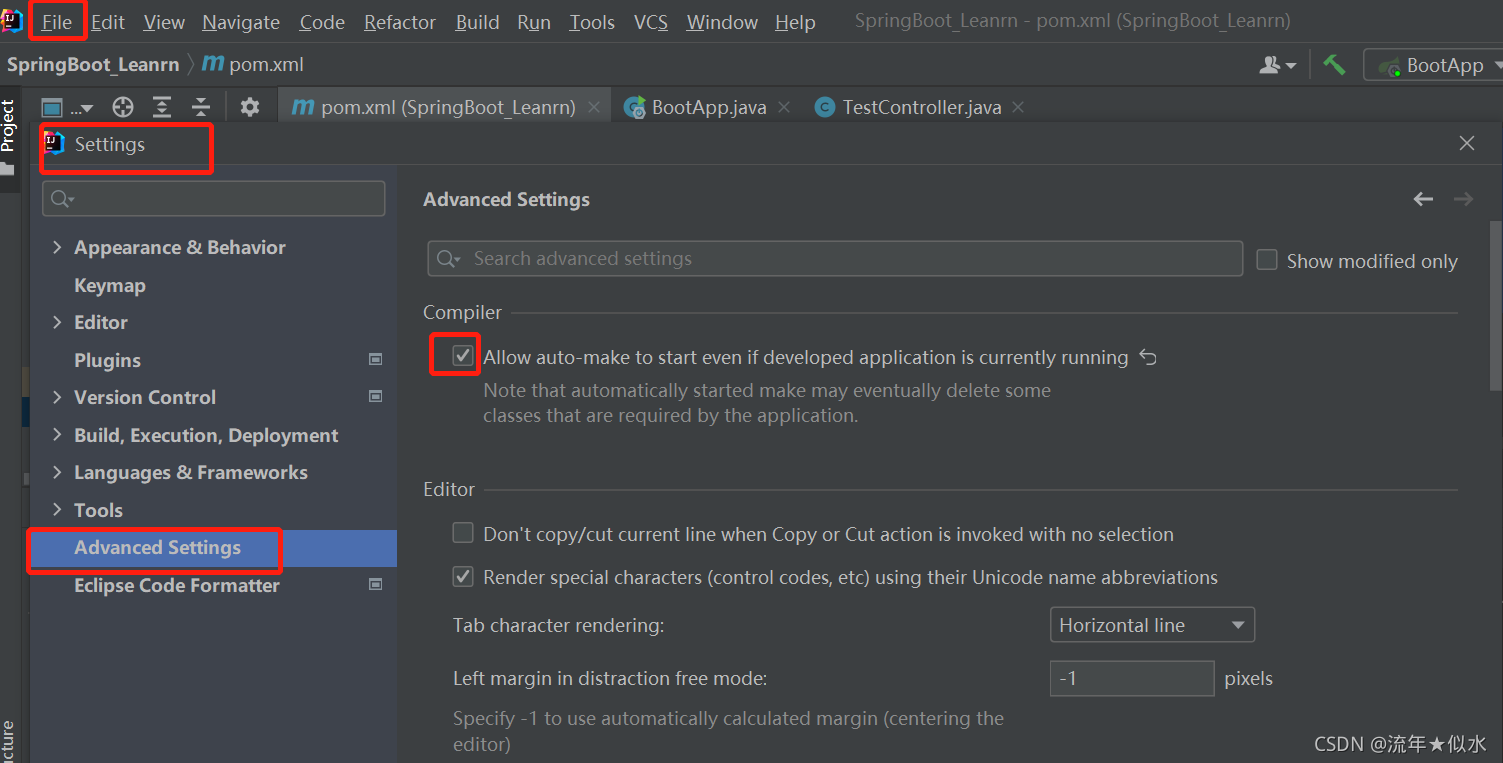Screen dimensions: 1503x763
Task: Click Left margin distraction free value field
Action: [x=1132, y=678]
